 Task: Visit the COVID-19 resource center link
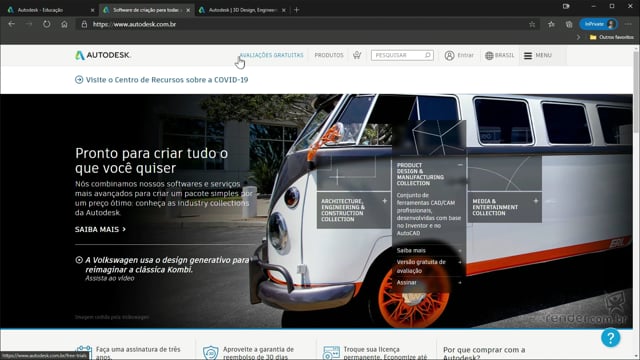(162, 80)
